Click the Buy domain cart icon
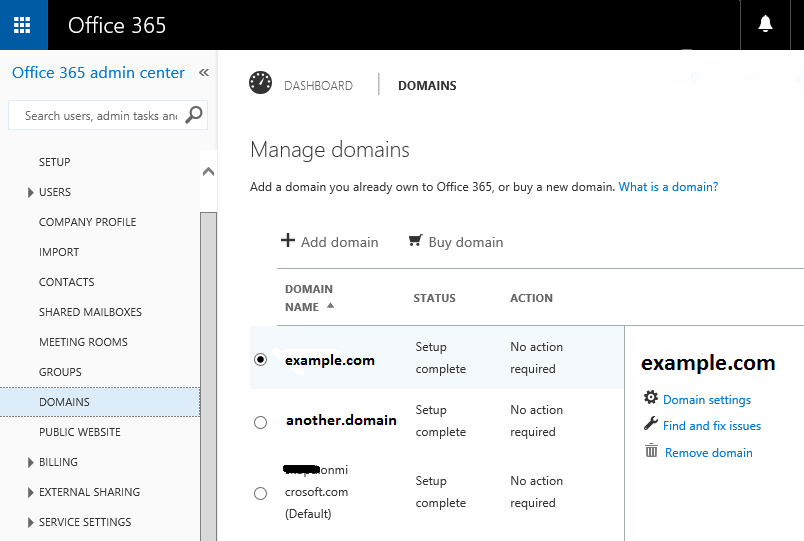Image resolution: width=804 pixels, height=541 pixels. point(415,241)
